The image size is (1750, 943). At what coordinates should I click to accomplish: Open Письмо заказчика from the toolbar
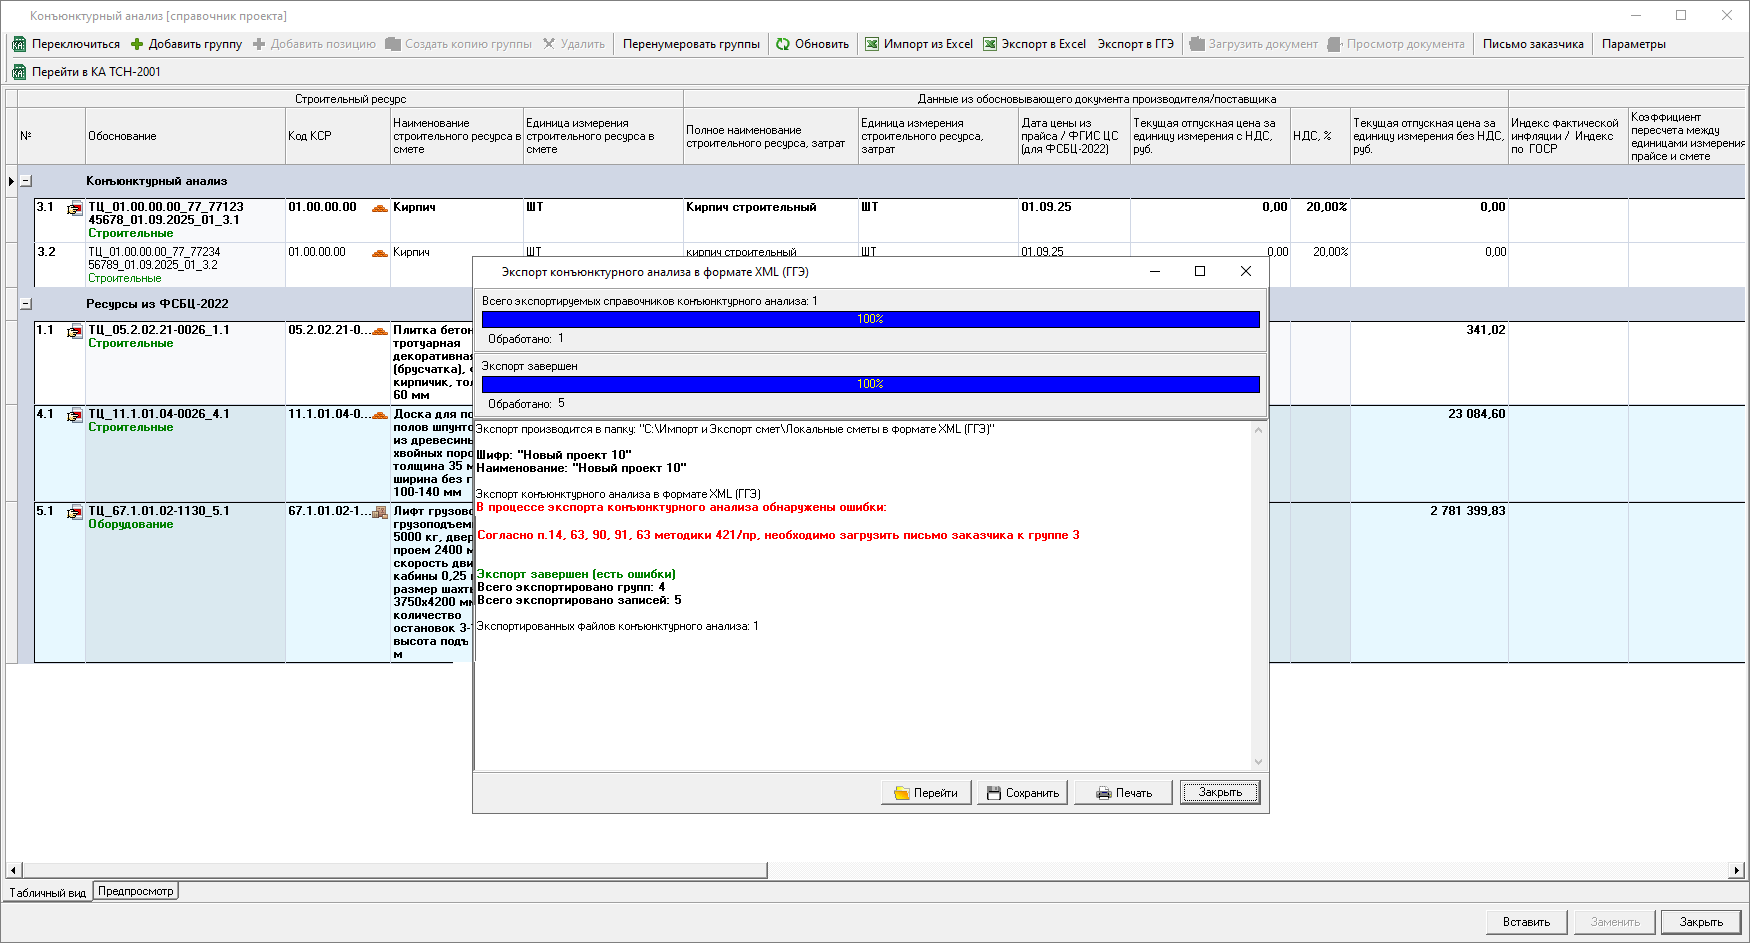[x=1532, y=44]
